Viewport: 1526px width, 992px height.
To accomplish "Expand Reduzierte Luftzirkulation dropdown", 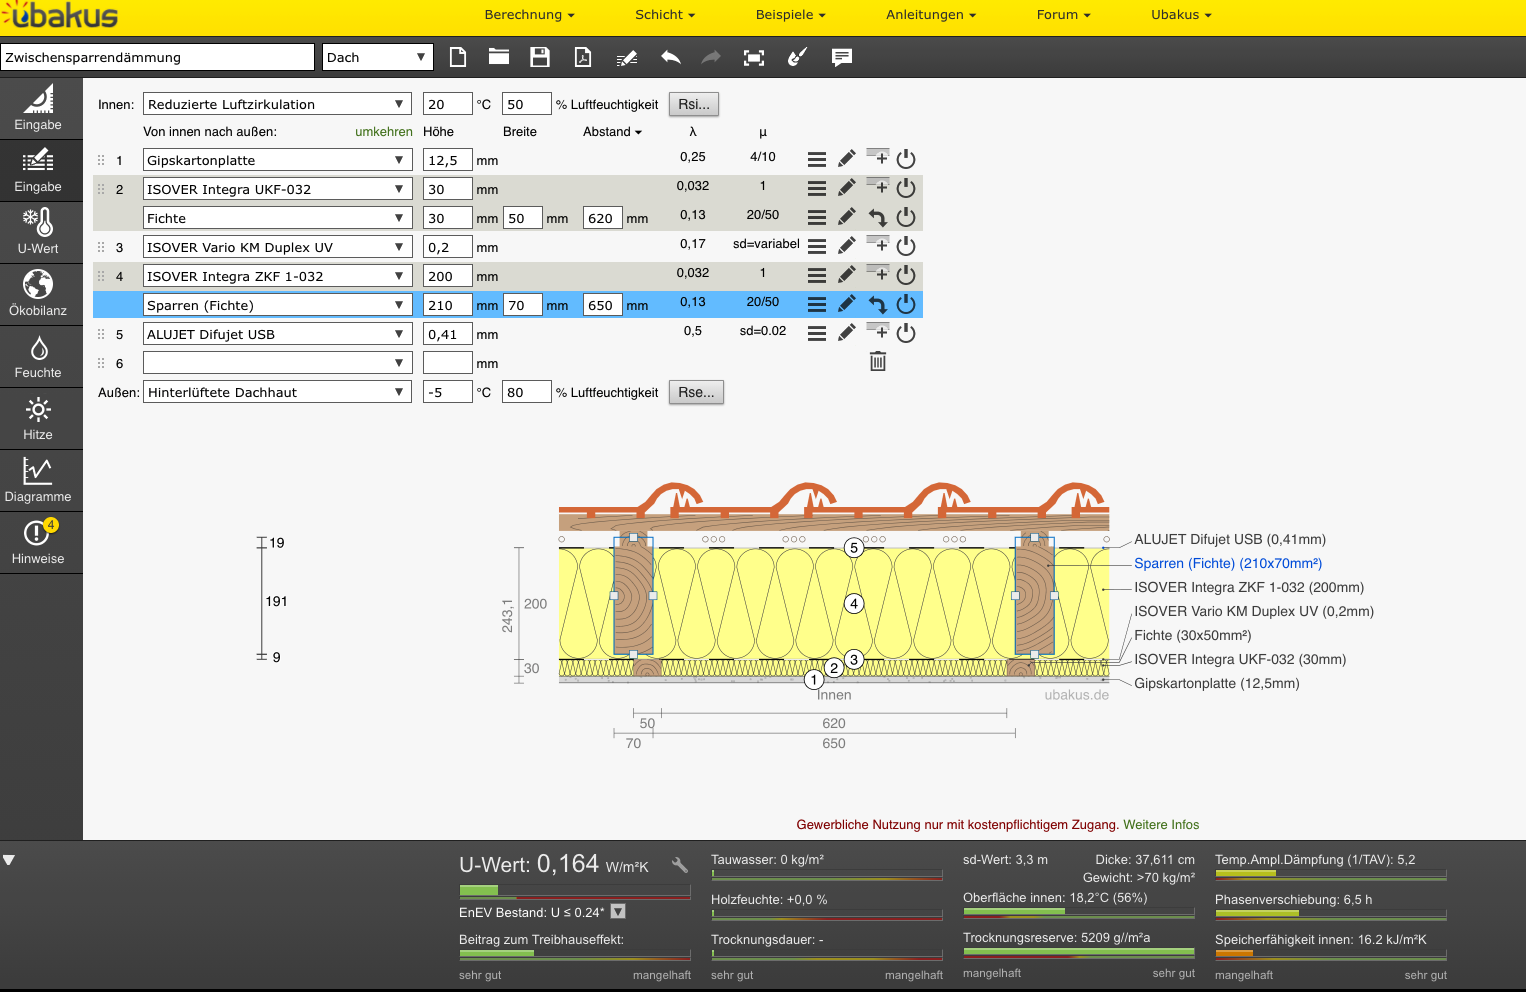I will (x=277, y=104).
